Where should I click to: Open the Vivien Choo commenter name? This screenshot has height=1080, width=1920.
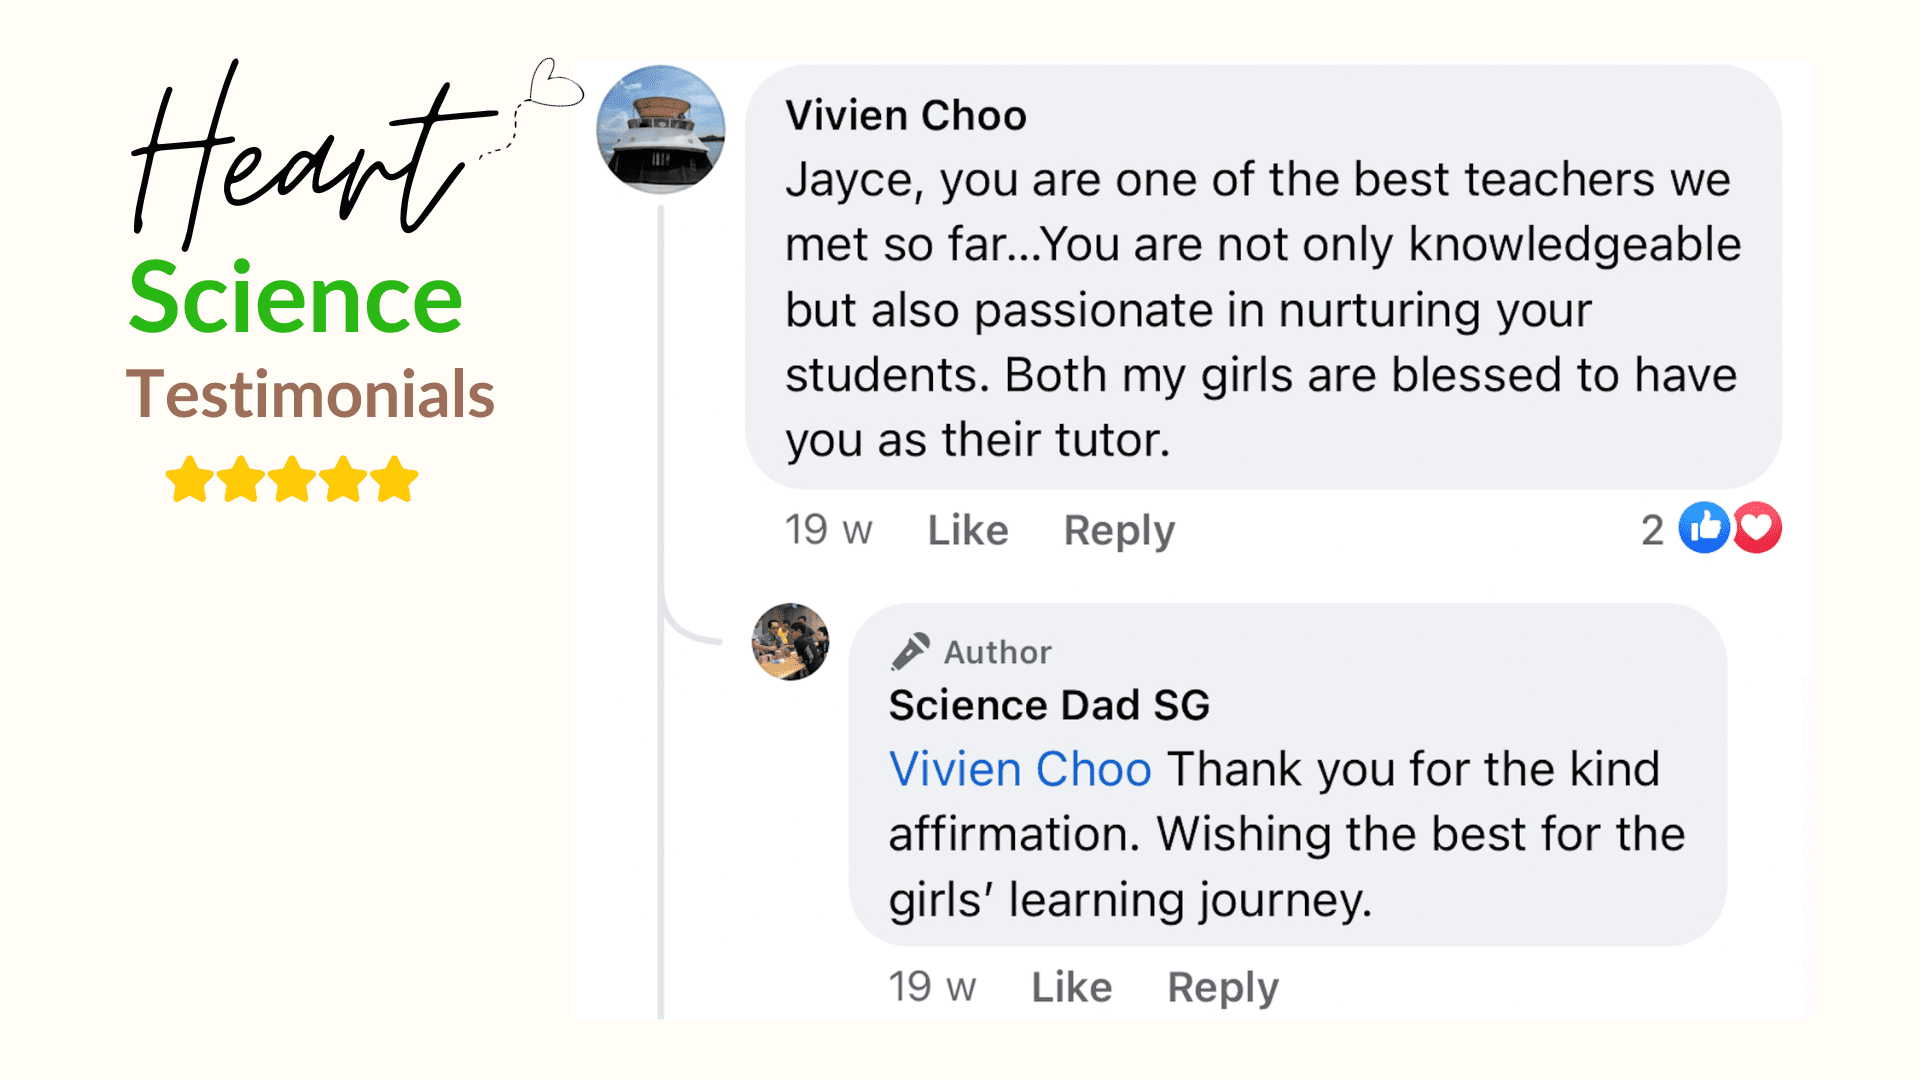coord(905,116)
